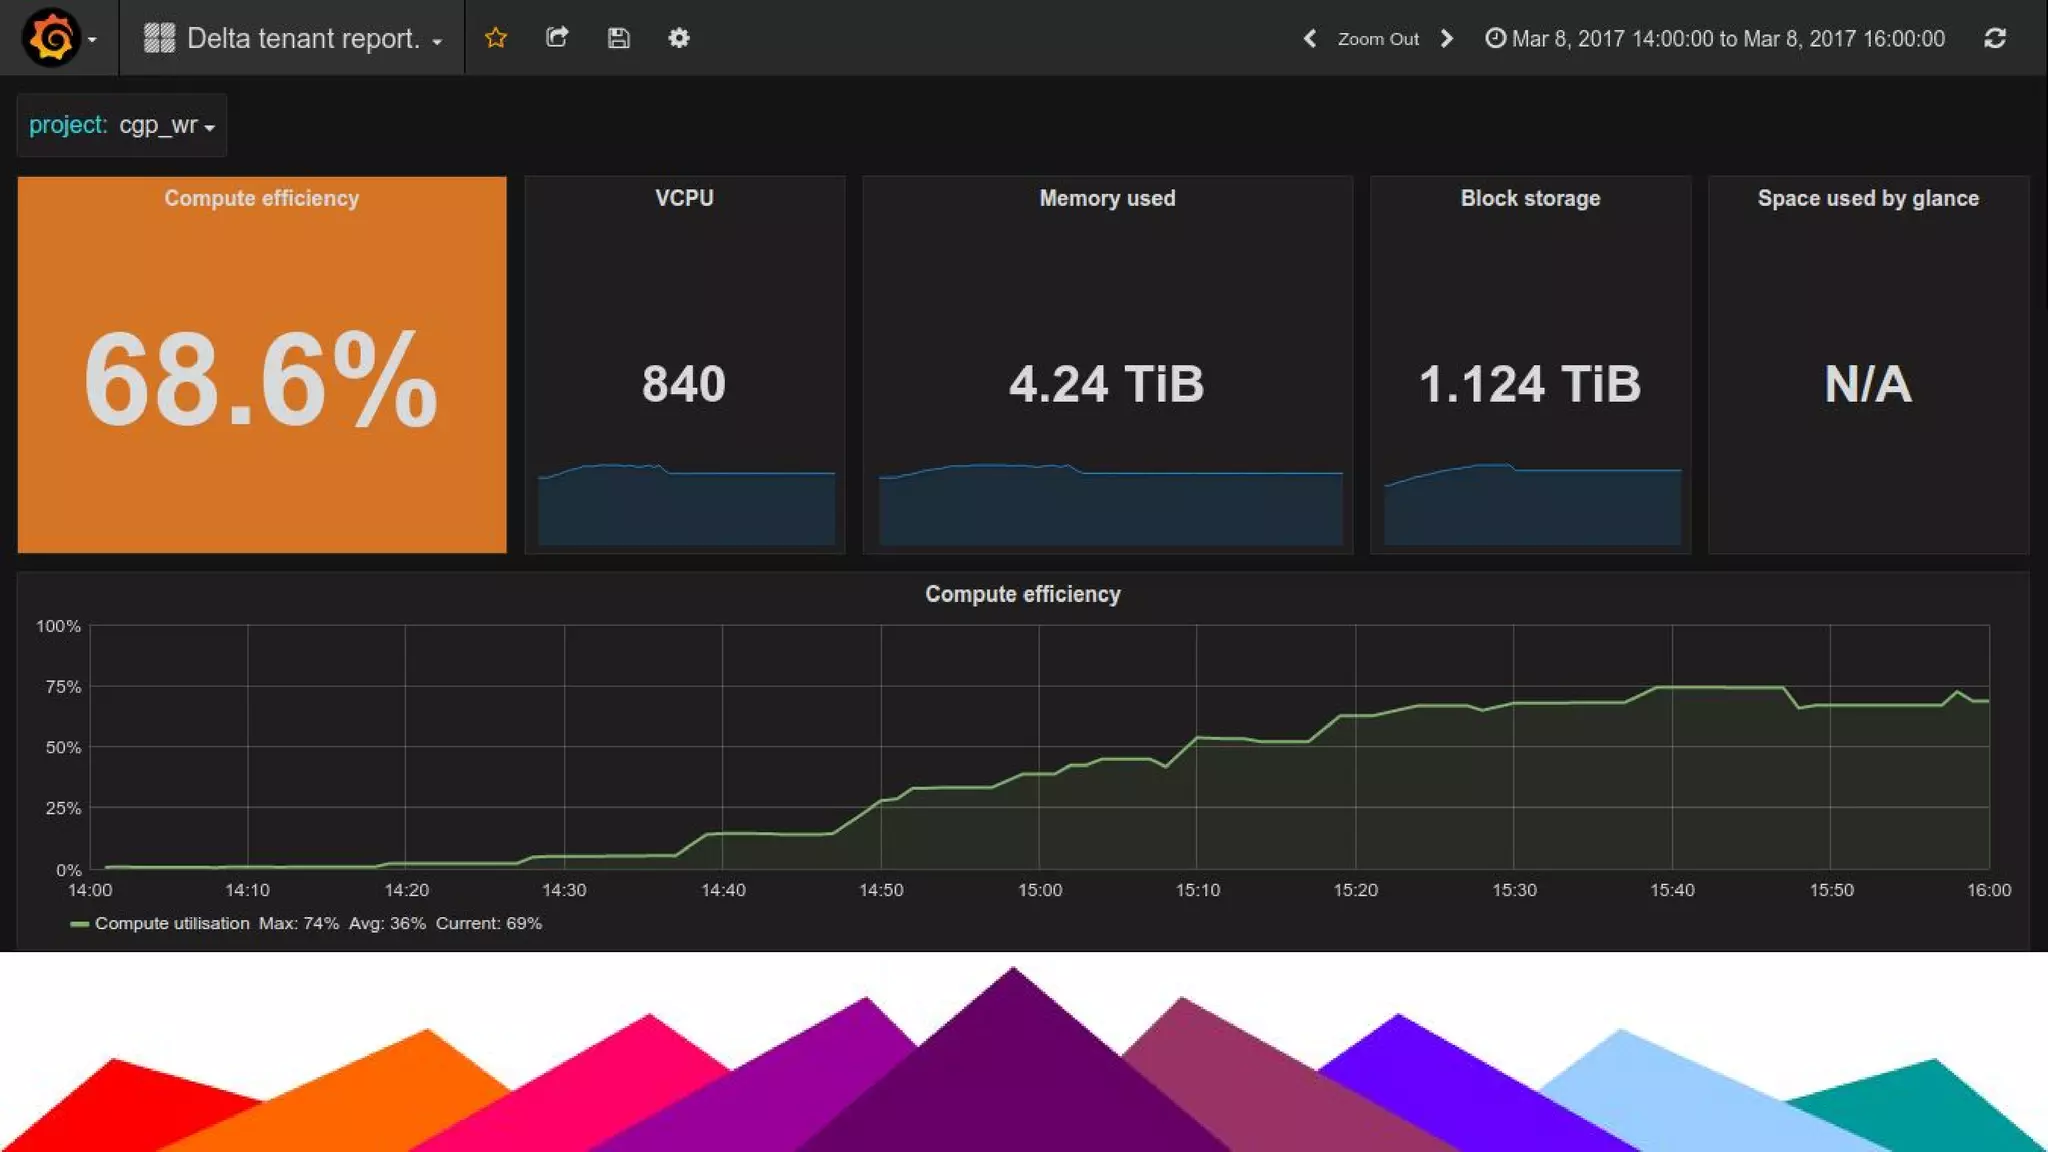Viewport: 2048px width, 1152px height.
Task: Click the 16:00 x-axis time label
Action: click(x=1989, y=890)
